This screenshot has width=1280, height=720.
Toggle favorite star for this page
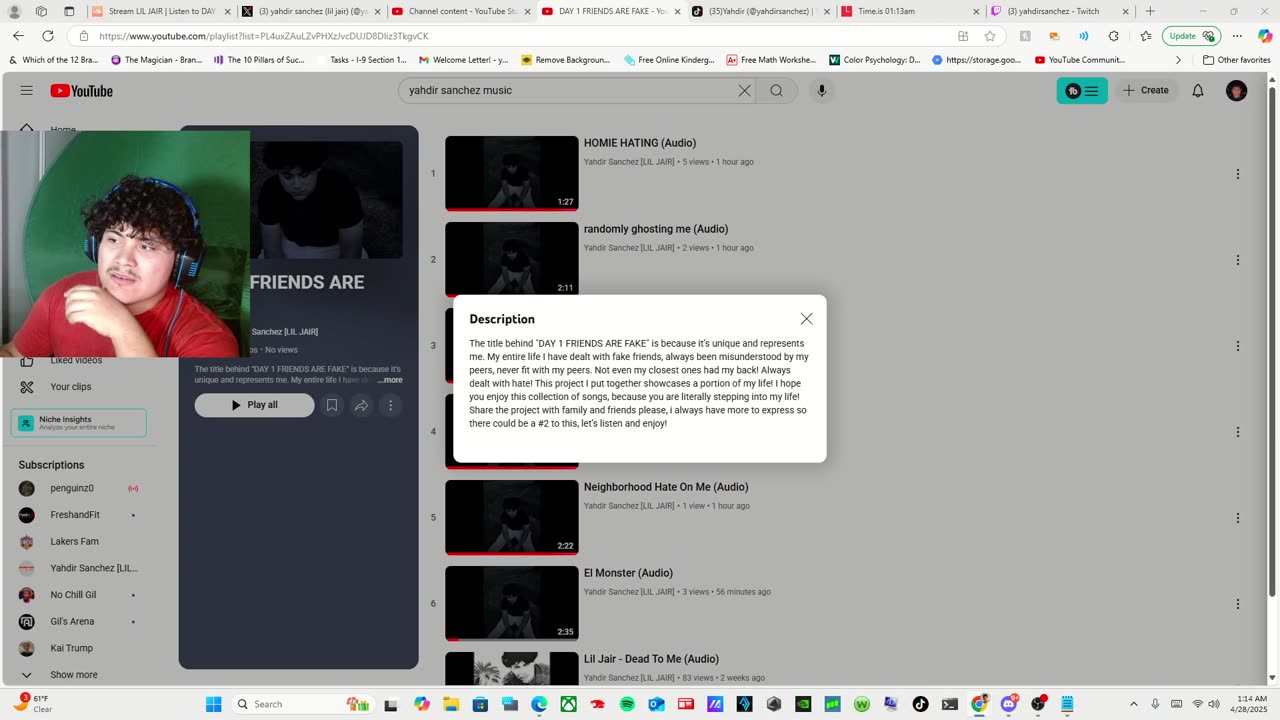click(x=990, y=36)
